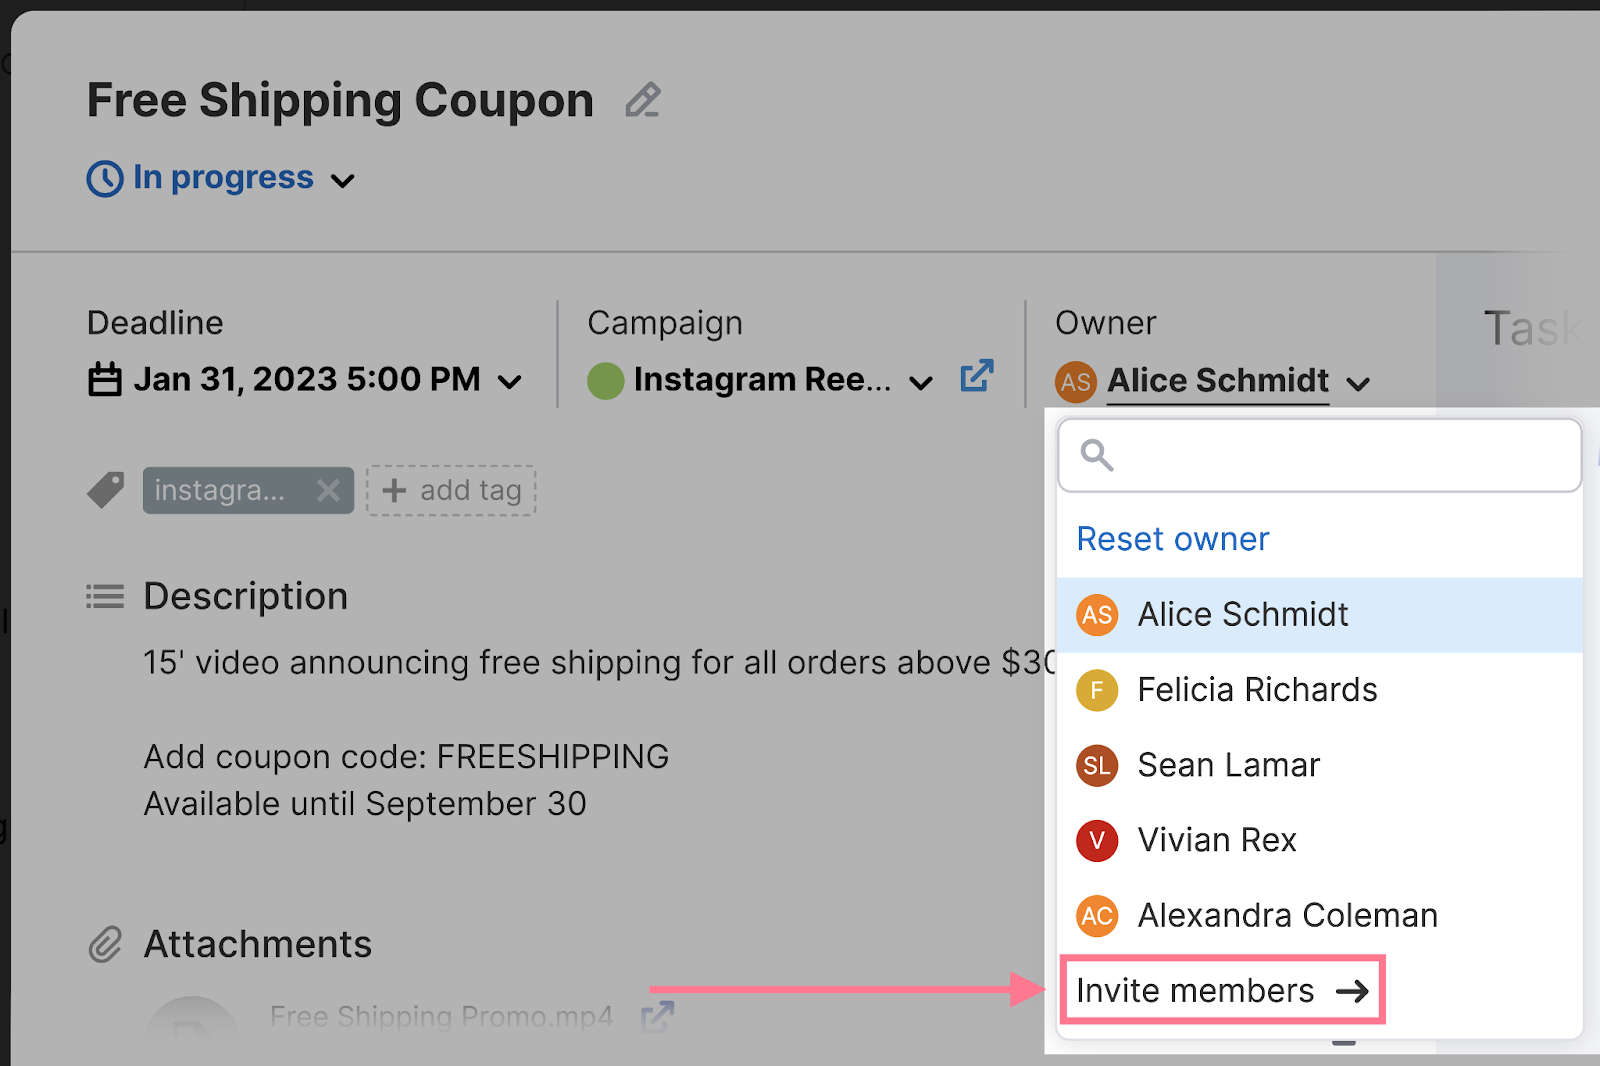Click the Reset owner link

1172,539
